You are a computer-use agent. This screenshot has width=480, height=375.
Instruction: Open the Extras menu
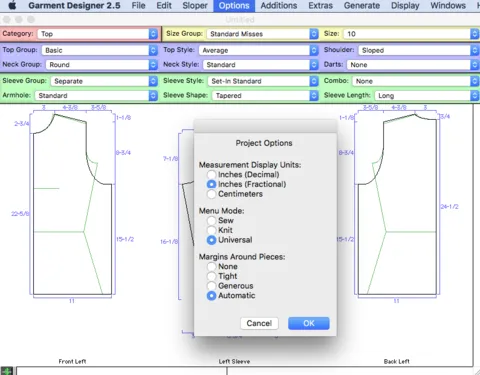[x=320, y=5]
